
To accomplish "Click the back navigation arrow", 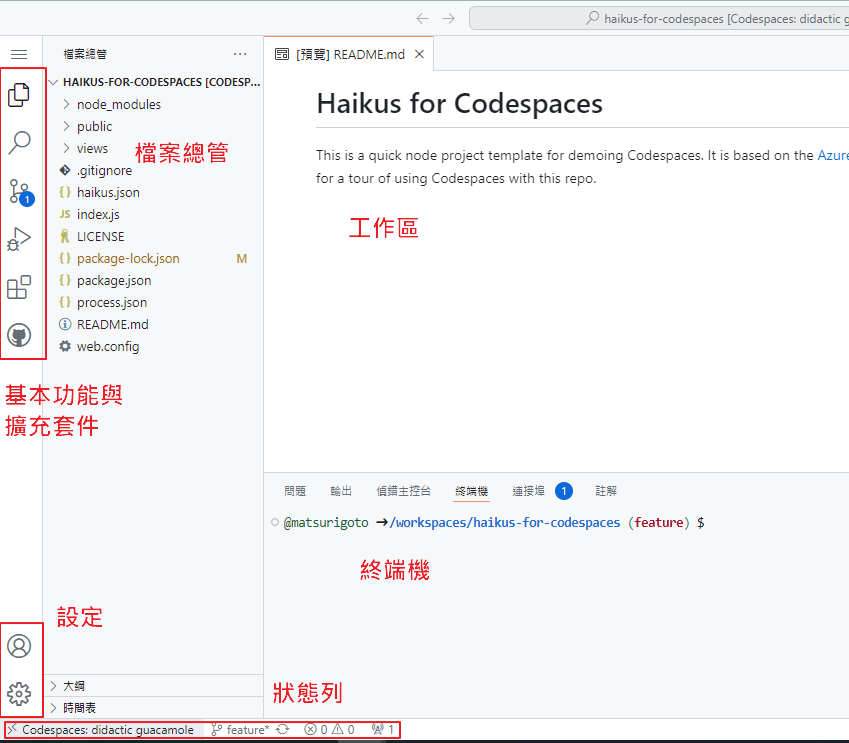I will [x=422, y=19].
